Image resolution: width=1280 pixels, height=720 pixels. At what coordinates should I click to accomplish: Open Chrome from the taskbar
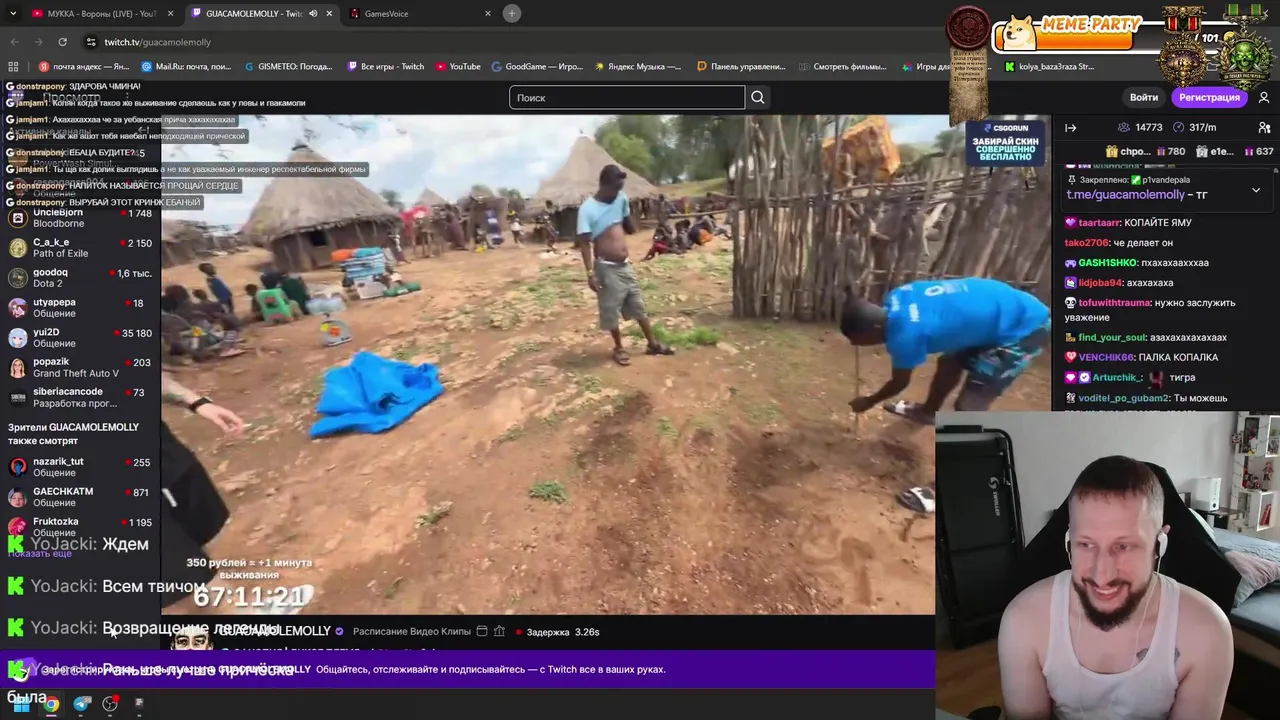coord(51,704)
